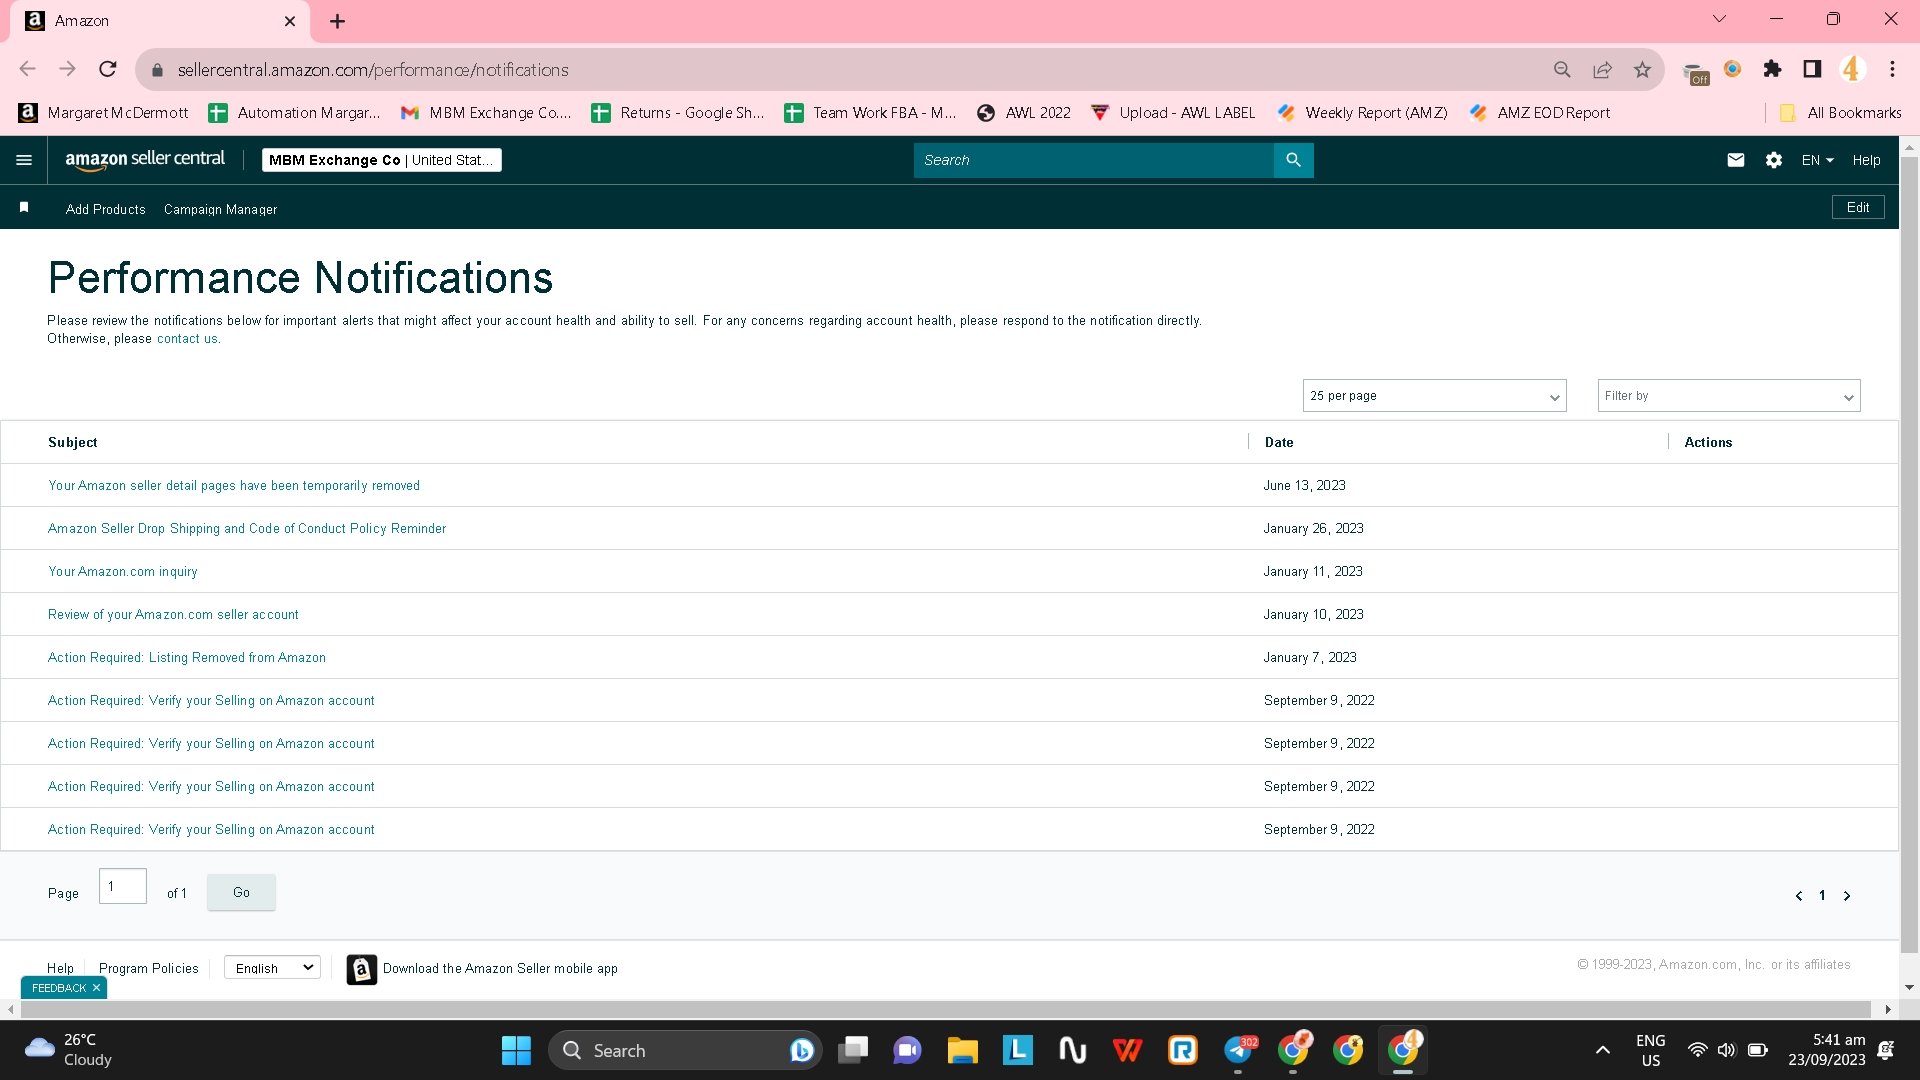Open Campaign Manager from the menu bar

point(220,209)
